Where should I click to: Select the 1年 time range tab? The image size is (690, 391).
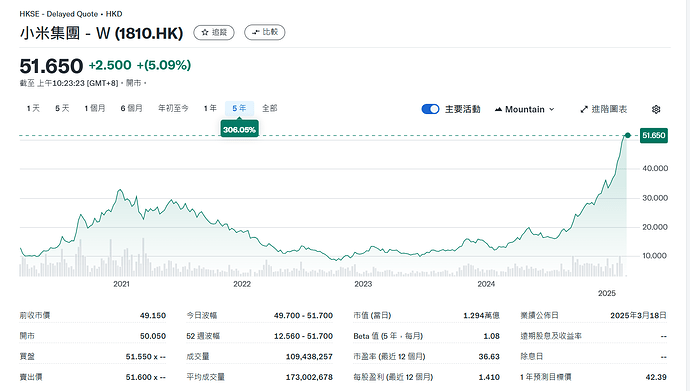coord(210,108)
